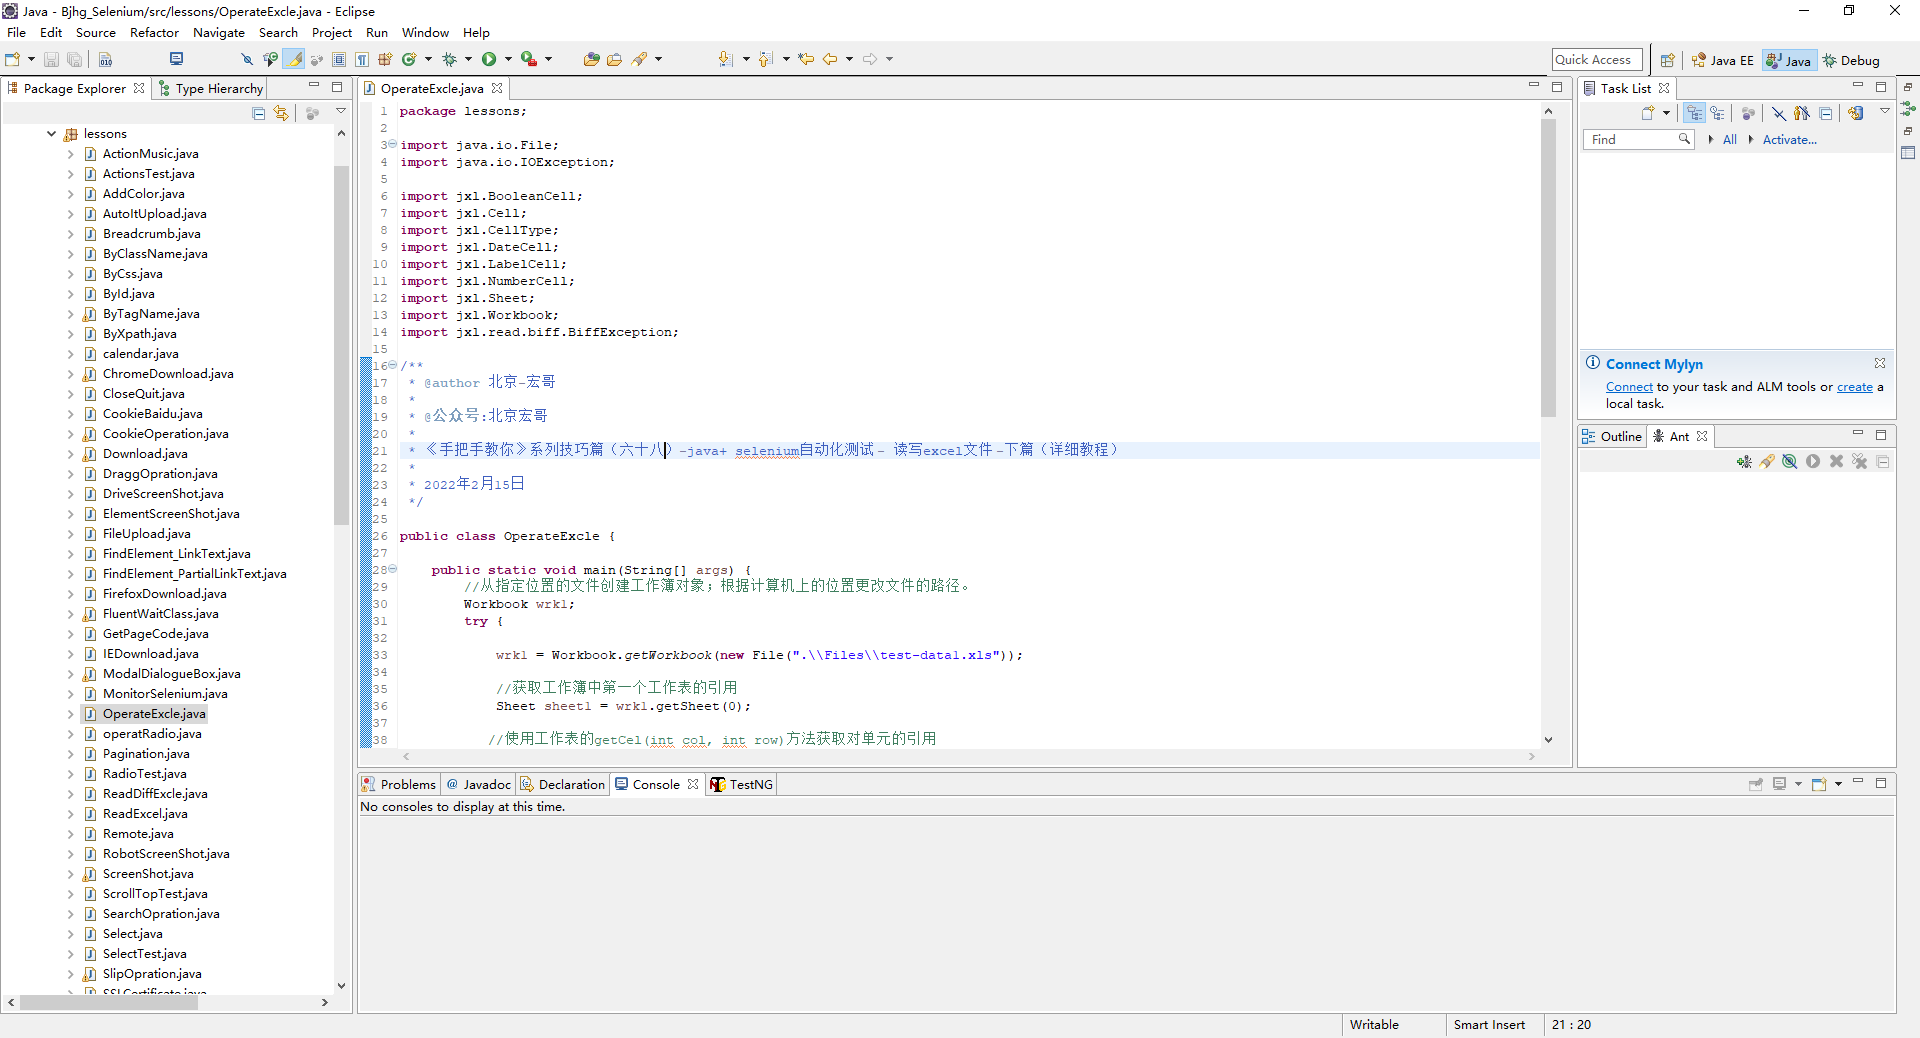Click Synchronize Changed icon in Task List
The image size is (1920, 1038).
(x=1855, y=113)
